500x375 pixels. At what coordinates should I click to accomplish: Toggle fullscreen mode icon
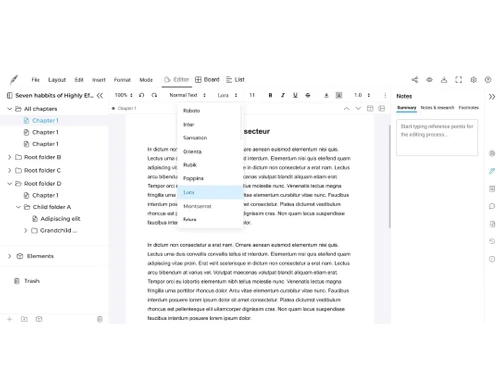click(x=459, y=80)
